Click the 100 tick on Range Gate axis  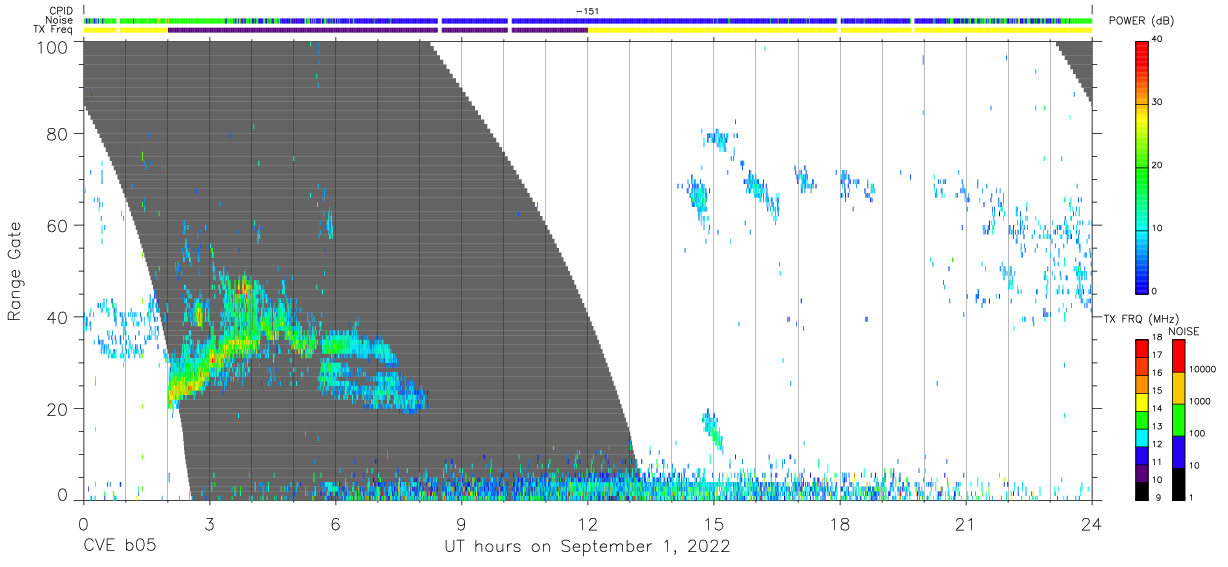(x=53, y=46)
